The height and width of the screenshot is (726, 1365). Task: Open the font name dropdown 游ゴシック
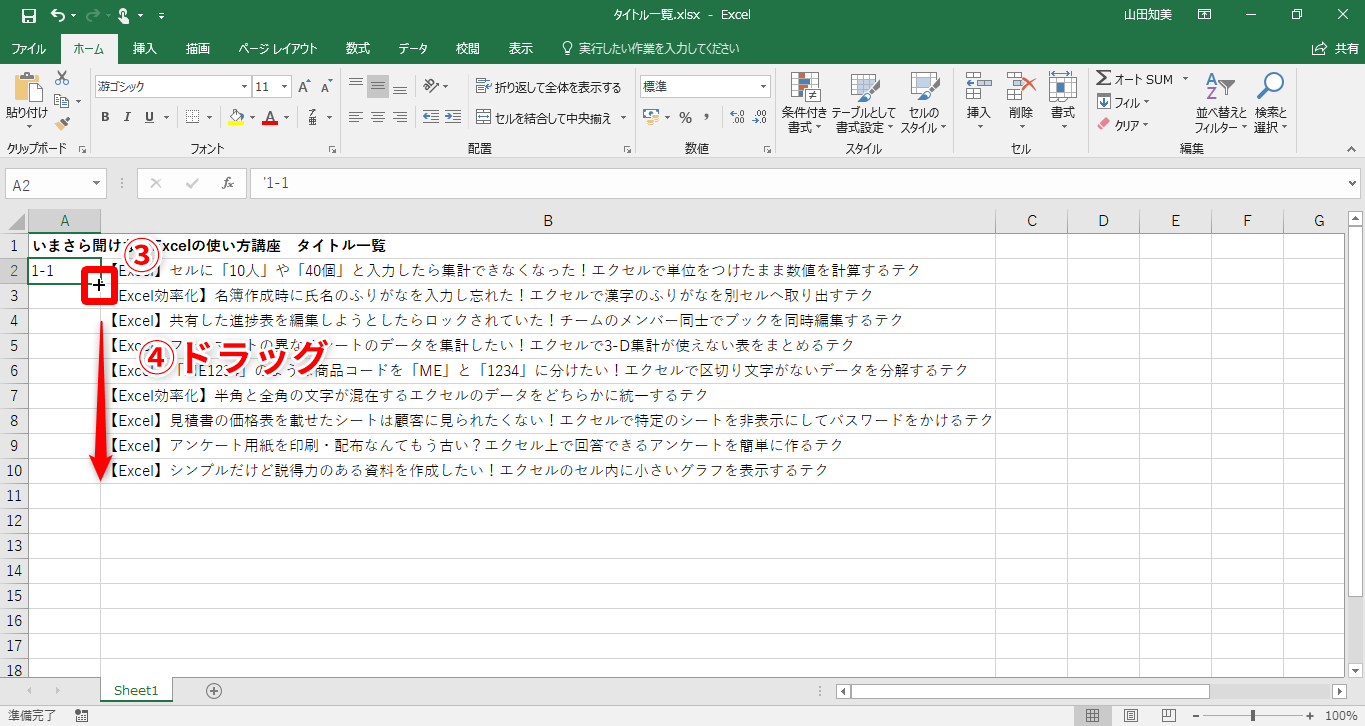coord(243,87)
